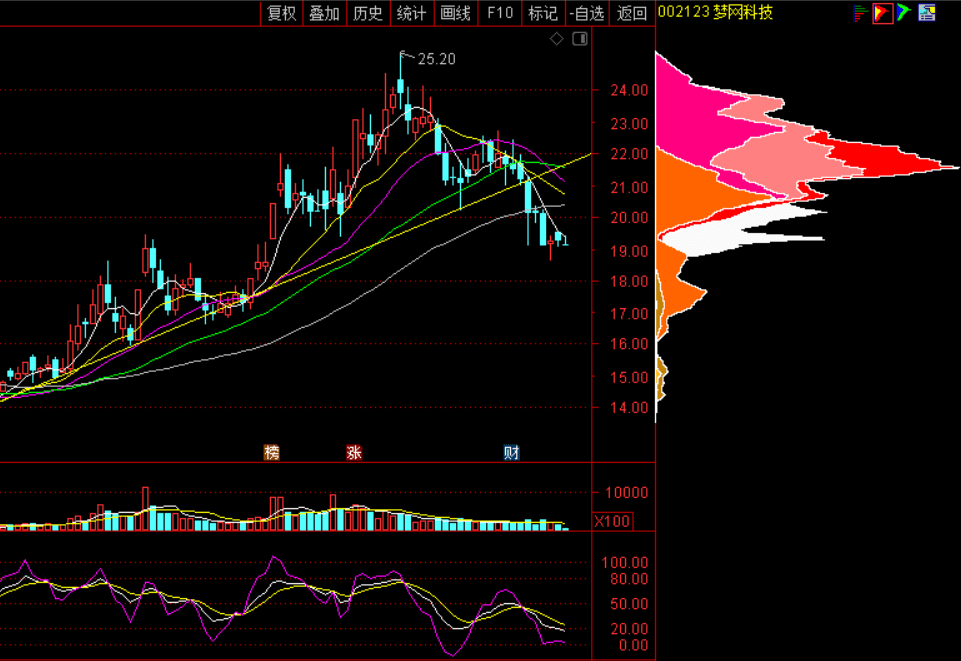
Task: Open the blue picture panel icon
Action: [x=927, y=13]
